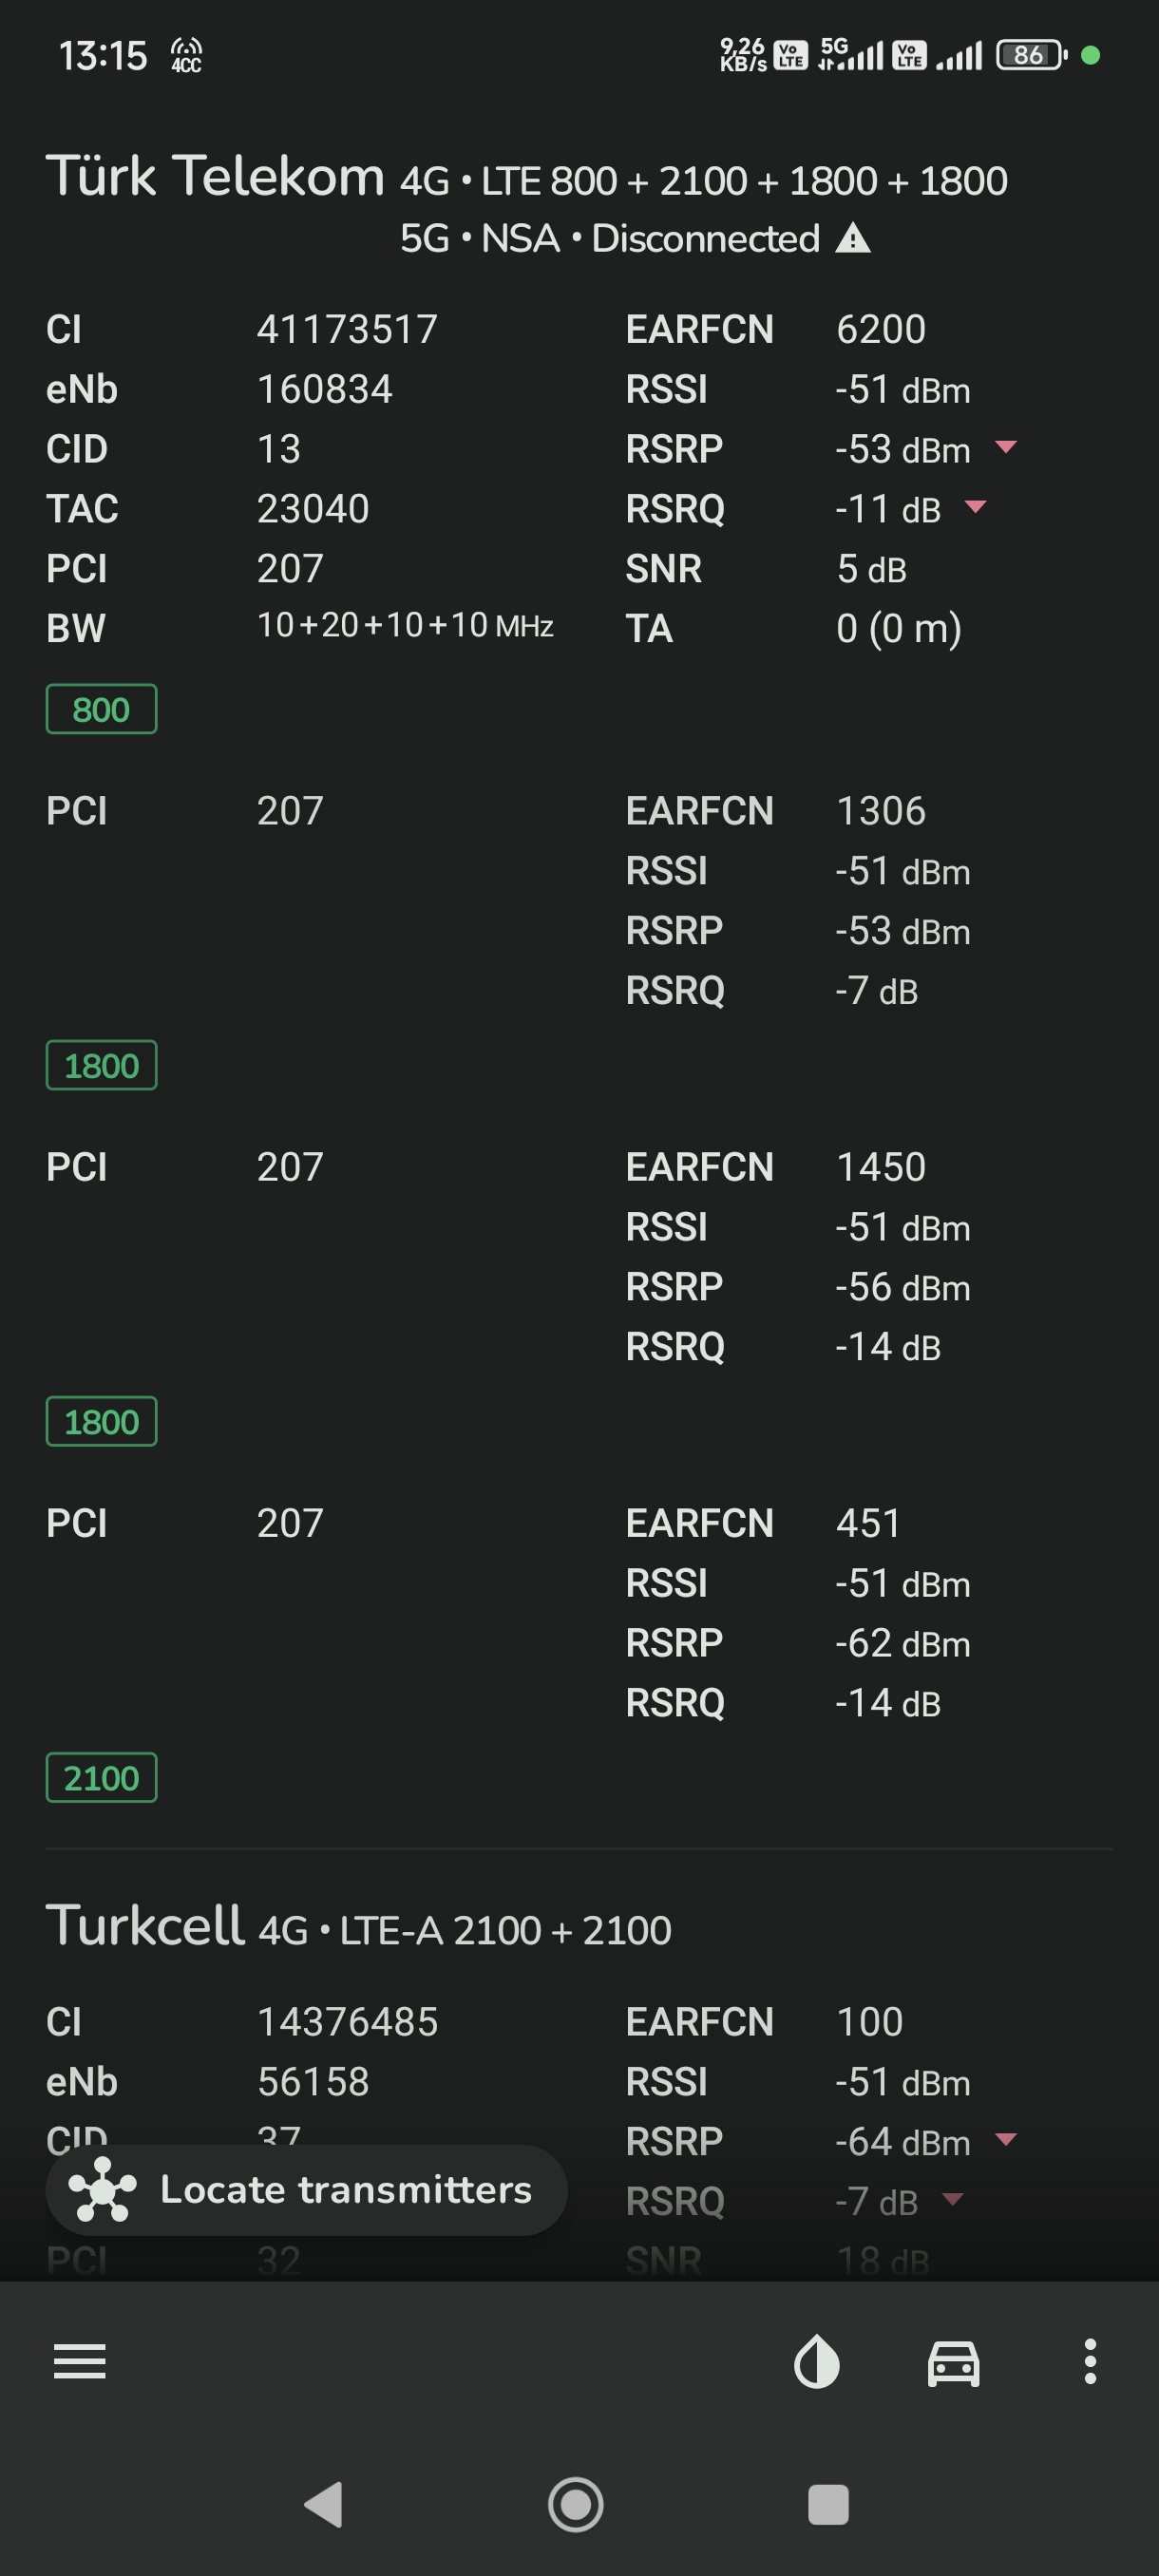This screenshot has height=2576, width=1159.
Task: Tap the 4CC hotspot status bar icon
Action: tap(186, 55)
